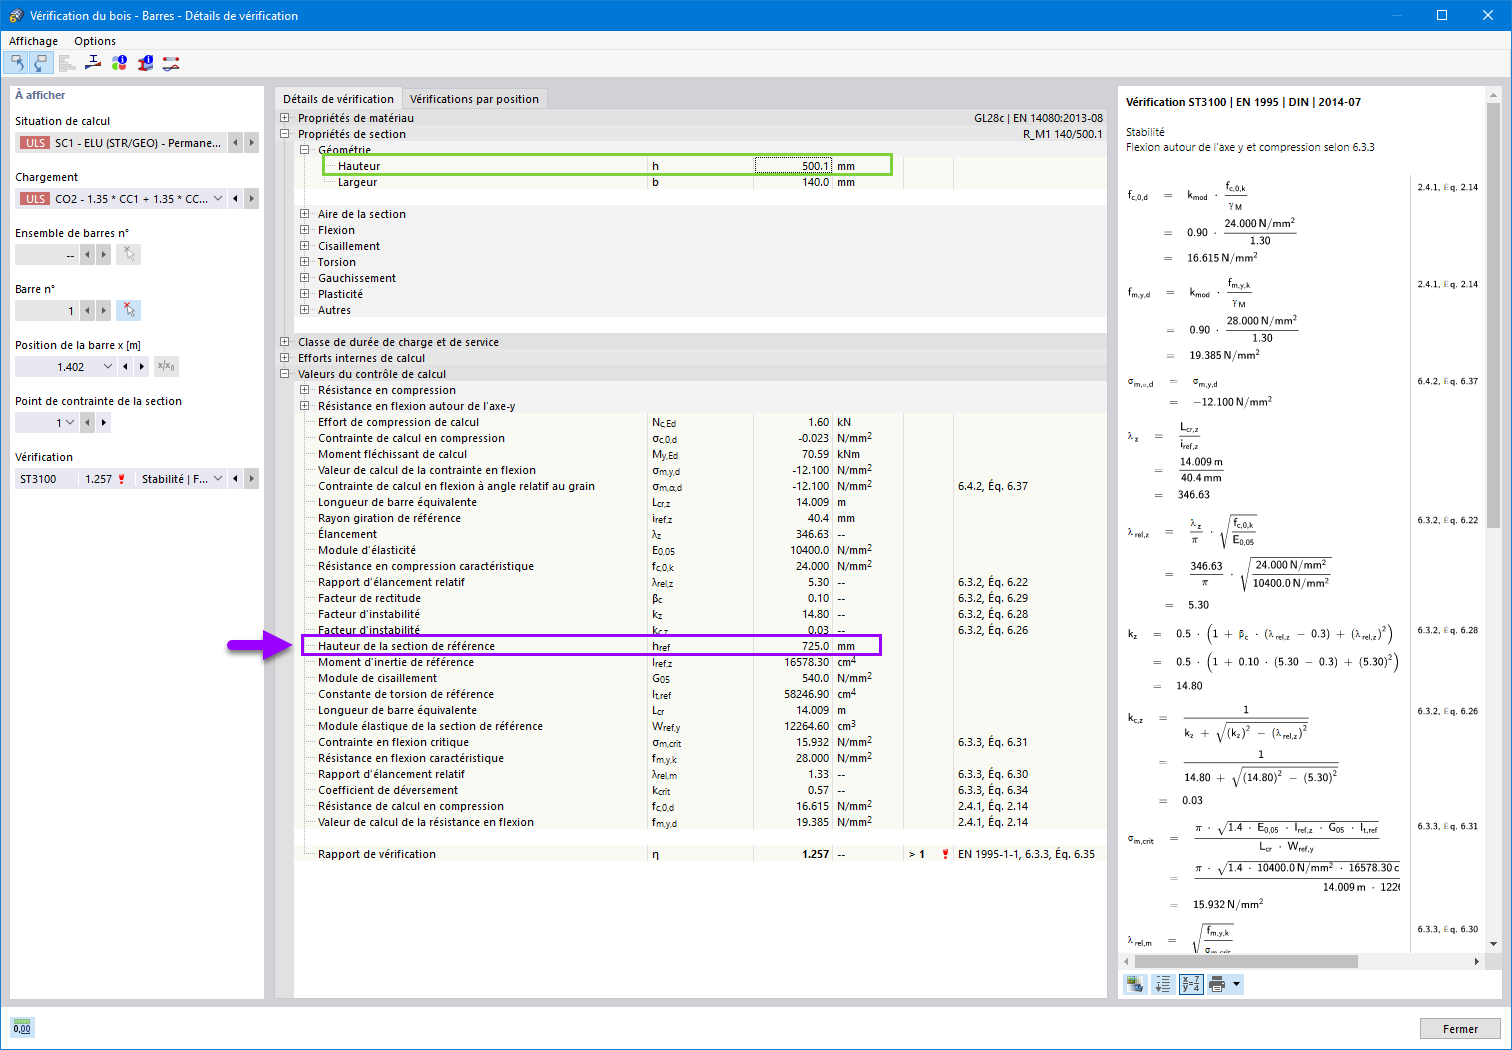Step to next Chargement
The image size is (1512, 1050).
pos(252,199)
